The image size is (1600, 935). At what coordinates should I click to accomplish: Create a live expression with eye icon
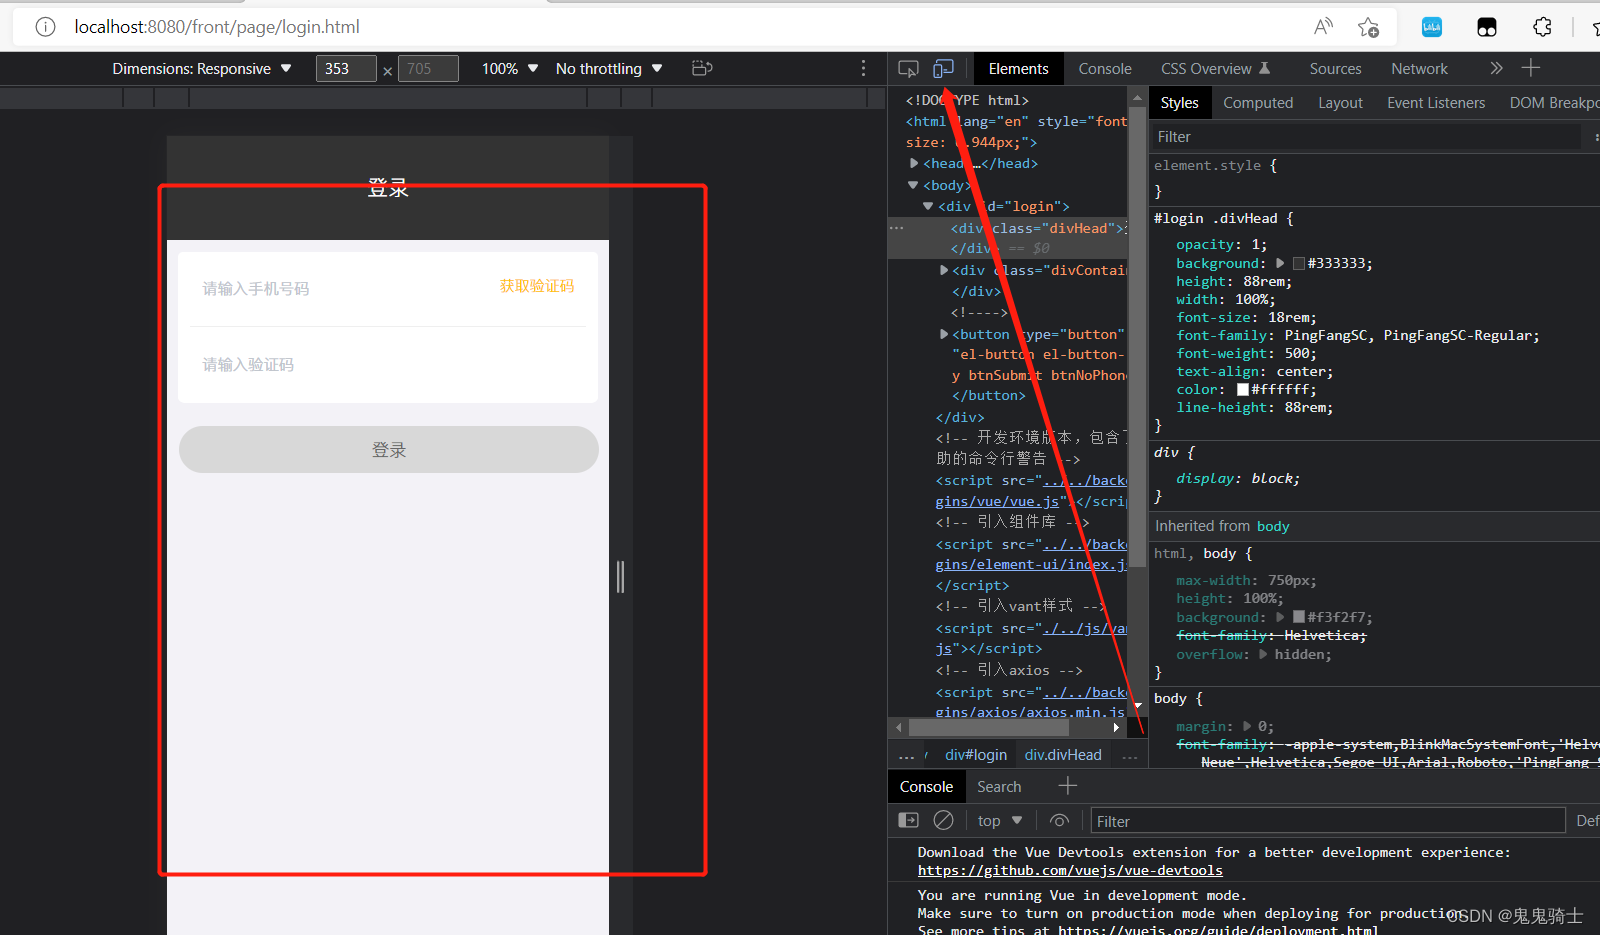(1059, 820)
